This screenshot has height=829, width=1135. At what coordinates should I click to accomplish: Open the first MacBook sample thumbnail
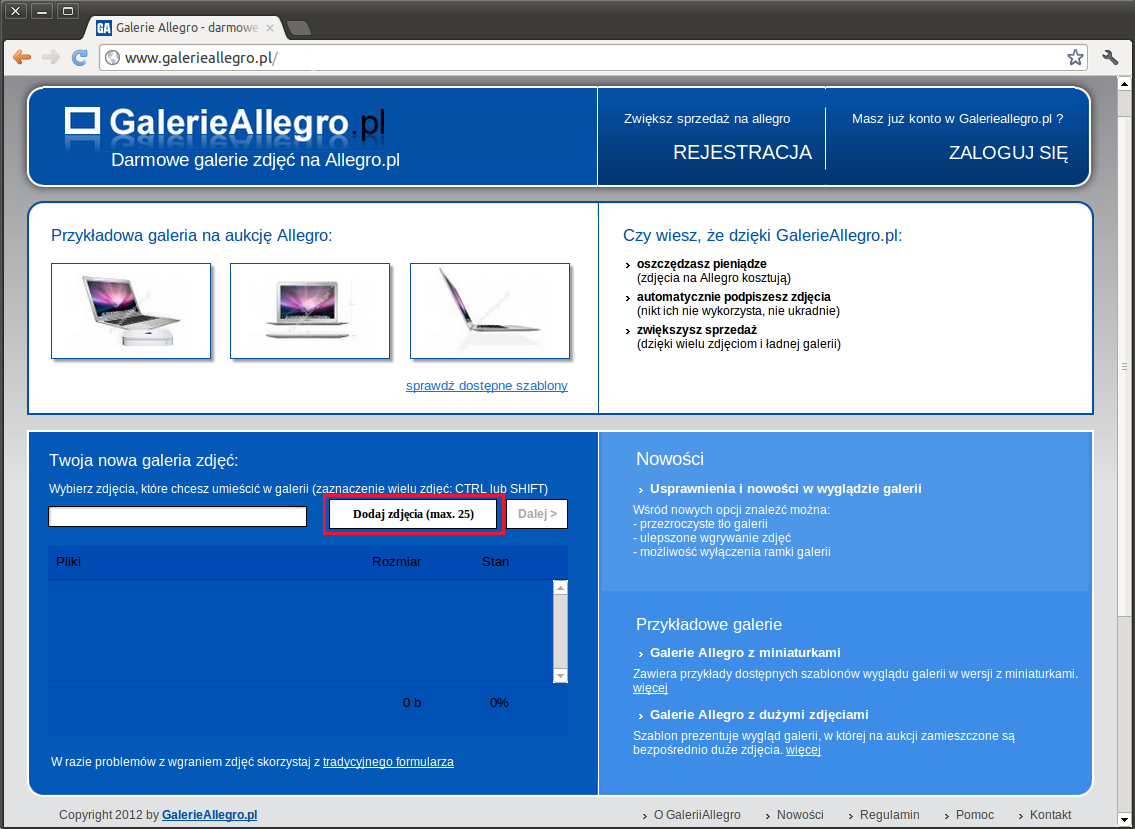131,311
